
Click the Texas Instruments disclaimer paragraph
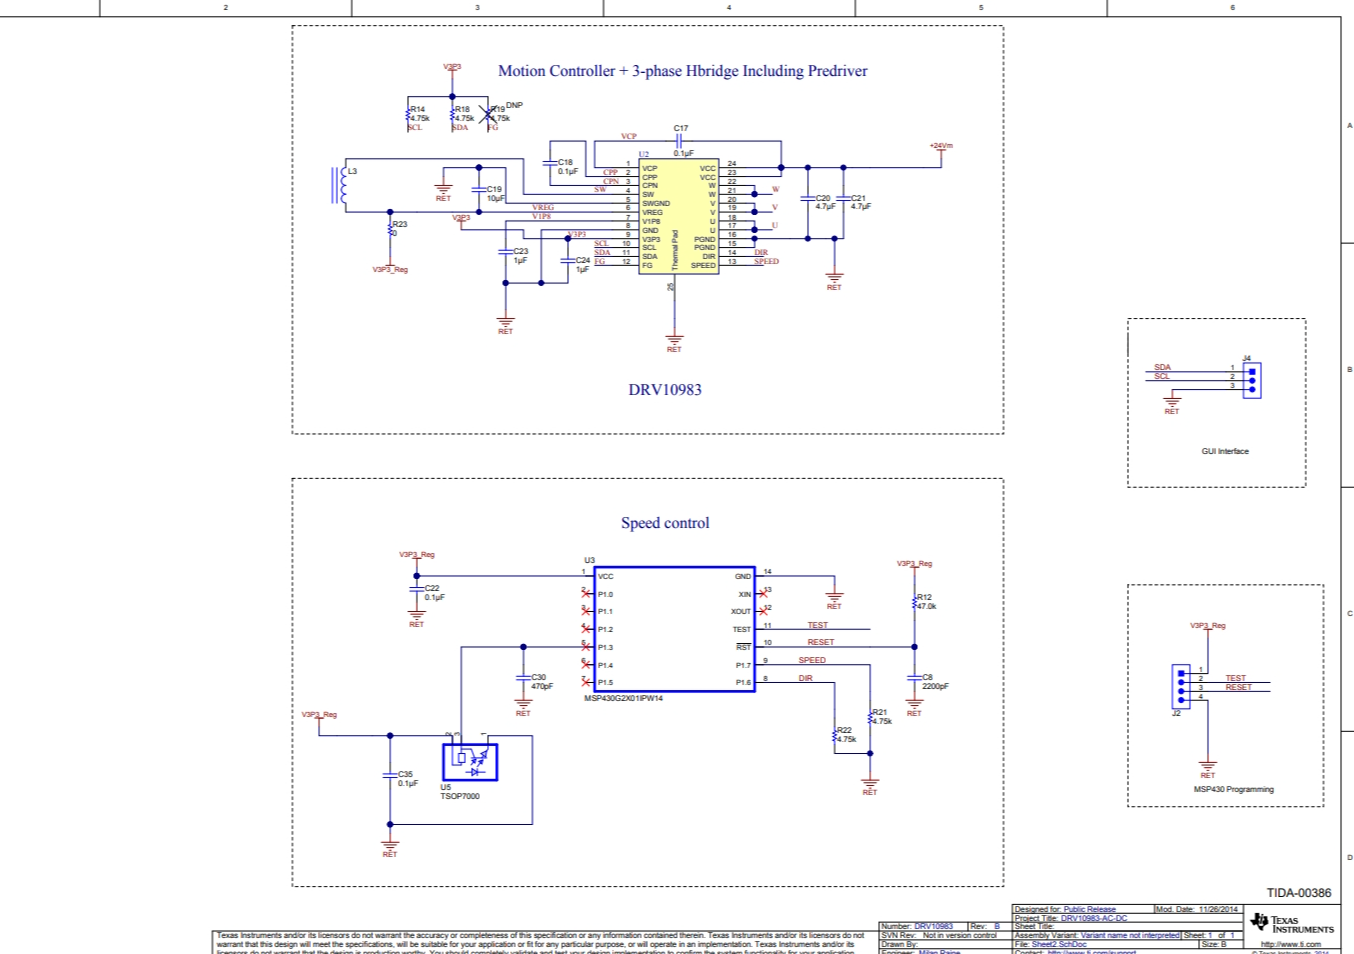pyautogui.click(x=540, y=943)
